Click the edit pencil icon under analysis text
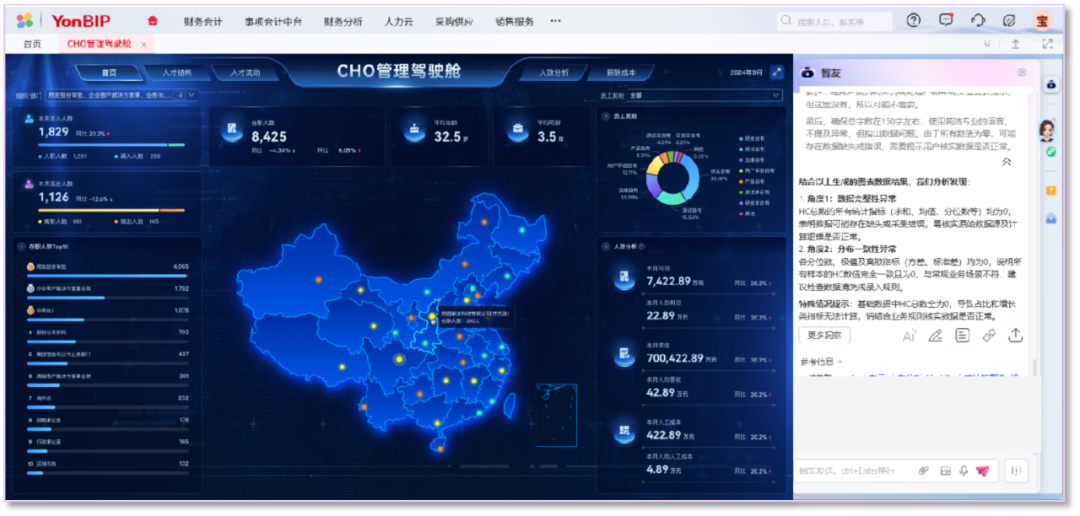Screen dimensions: 1080x516 click(x=935, y=335)
